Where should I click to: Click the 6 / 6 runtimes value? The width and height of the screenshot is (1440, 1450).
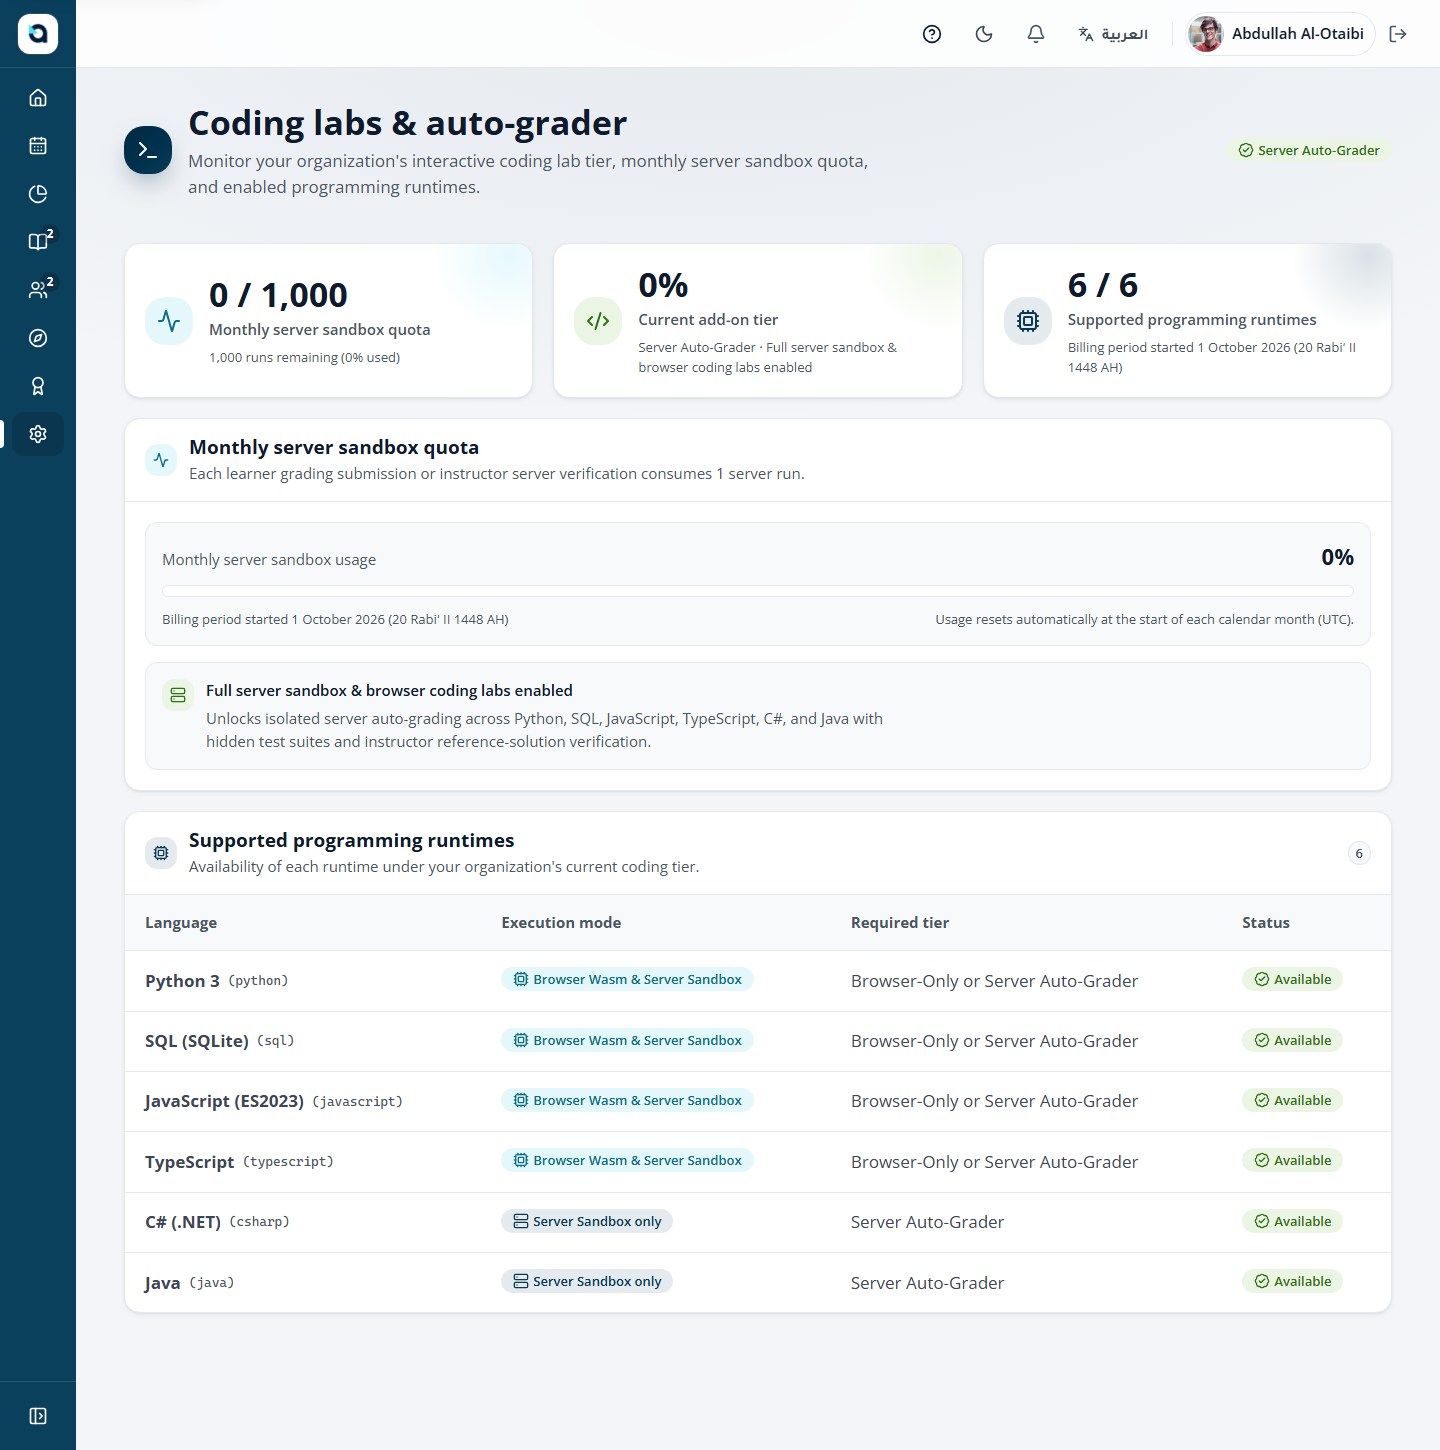point(1103,285)
